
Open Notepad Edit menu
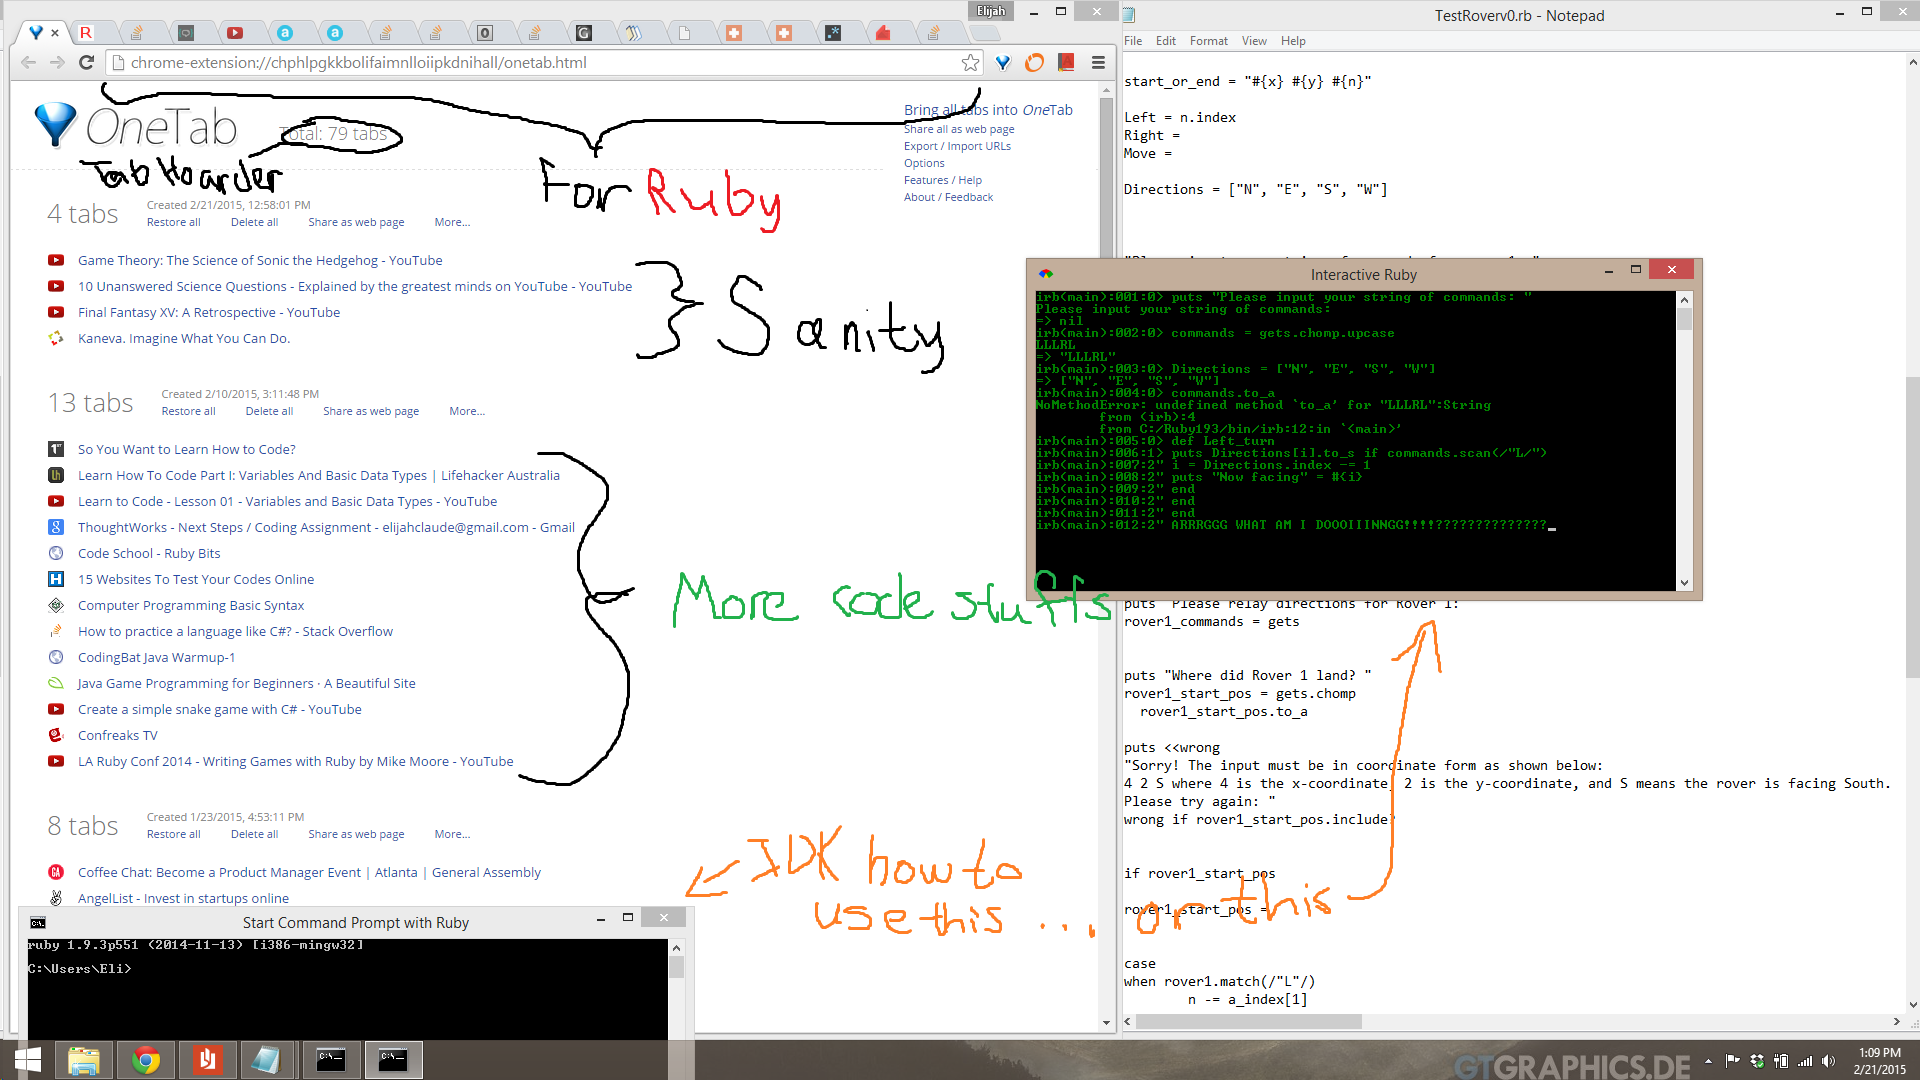tap(1165, 41)
